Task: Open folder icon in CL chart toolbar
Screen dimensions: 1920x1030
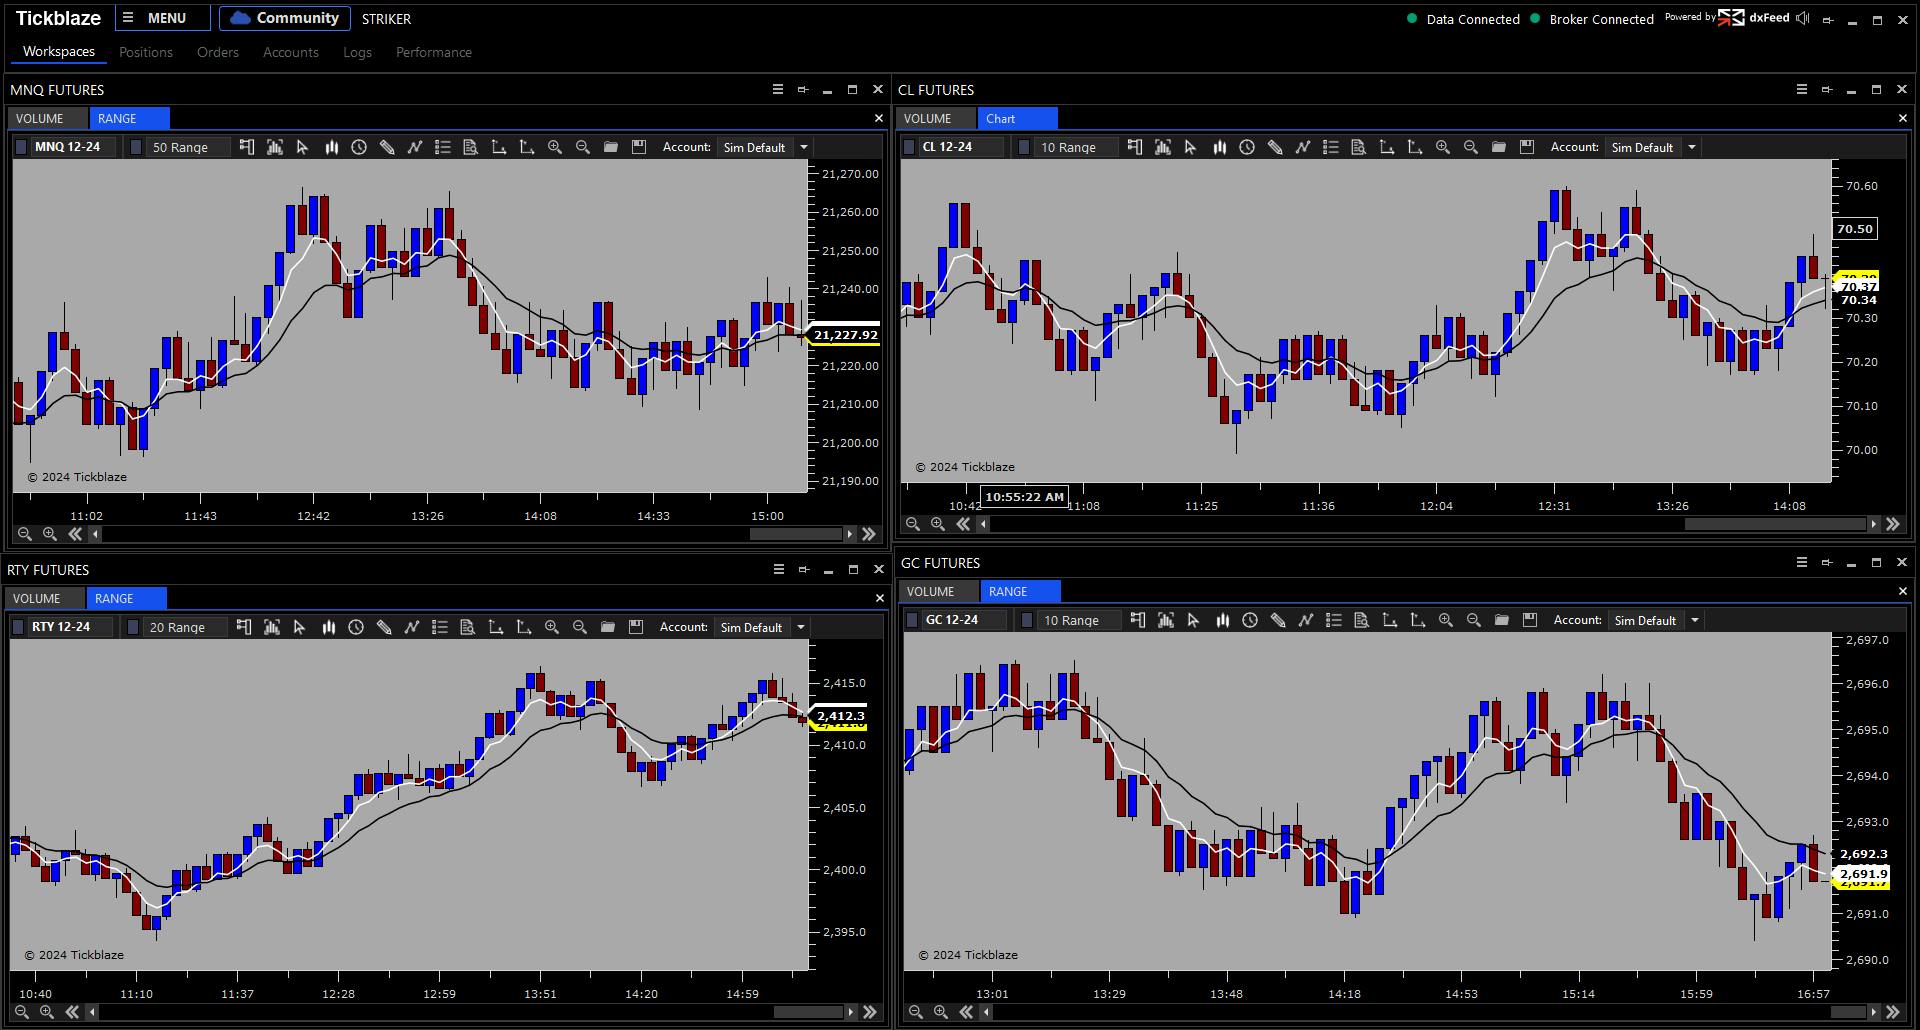Action: [1499, 147]
